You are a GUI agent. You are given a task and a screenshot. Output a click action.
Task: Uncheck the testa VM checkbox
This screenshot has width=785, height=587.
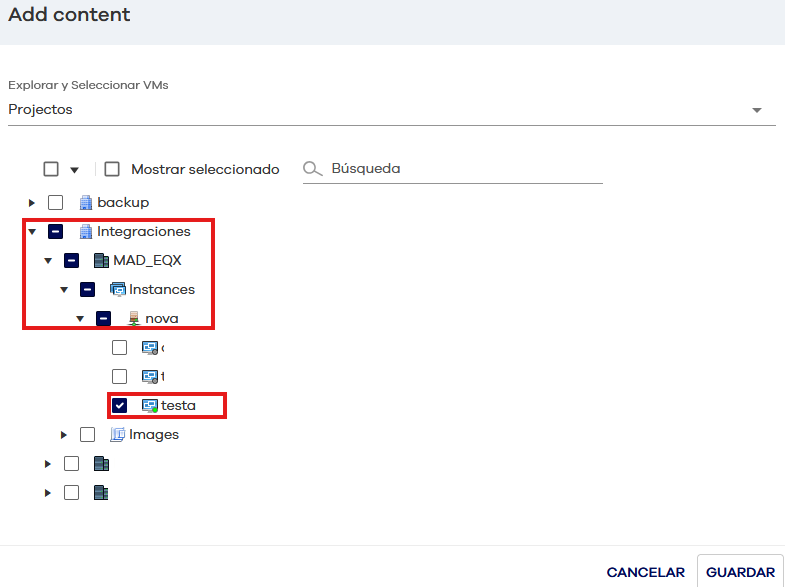[x=120, y=406]
